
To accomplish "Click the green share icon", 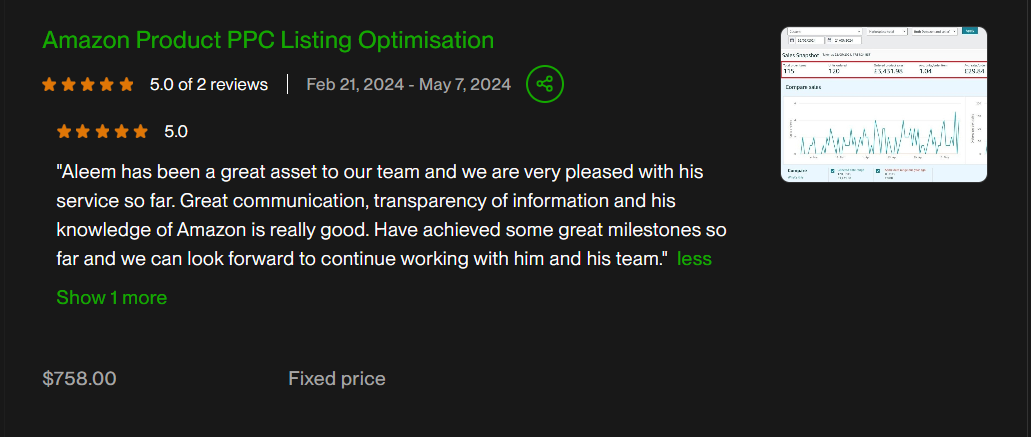I will 545,84.
